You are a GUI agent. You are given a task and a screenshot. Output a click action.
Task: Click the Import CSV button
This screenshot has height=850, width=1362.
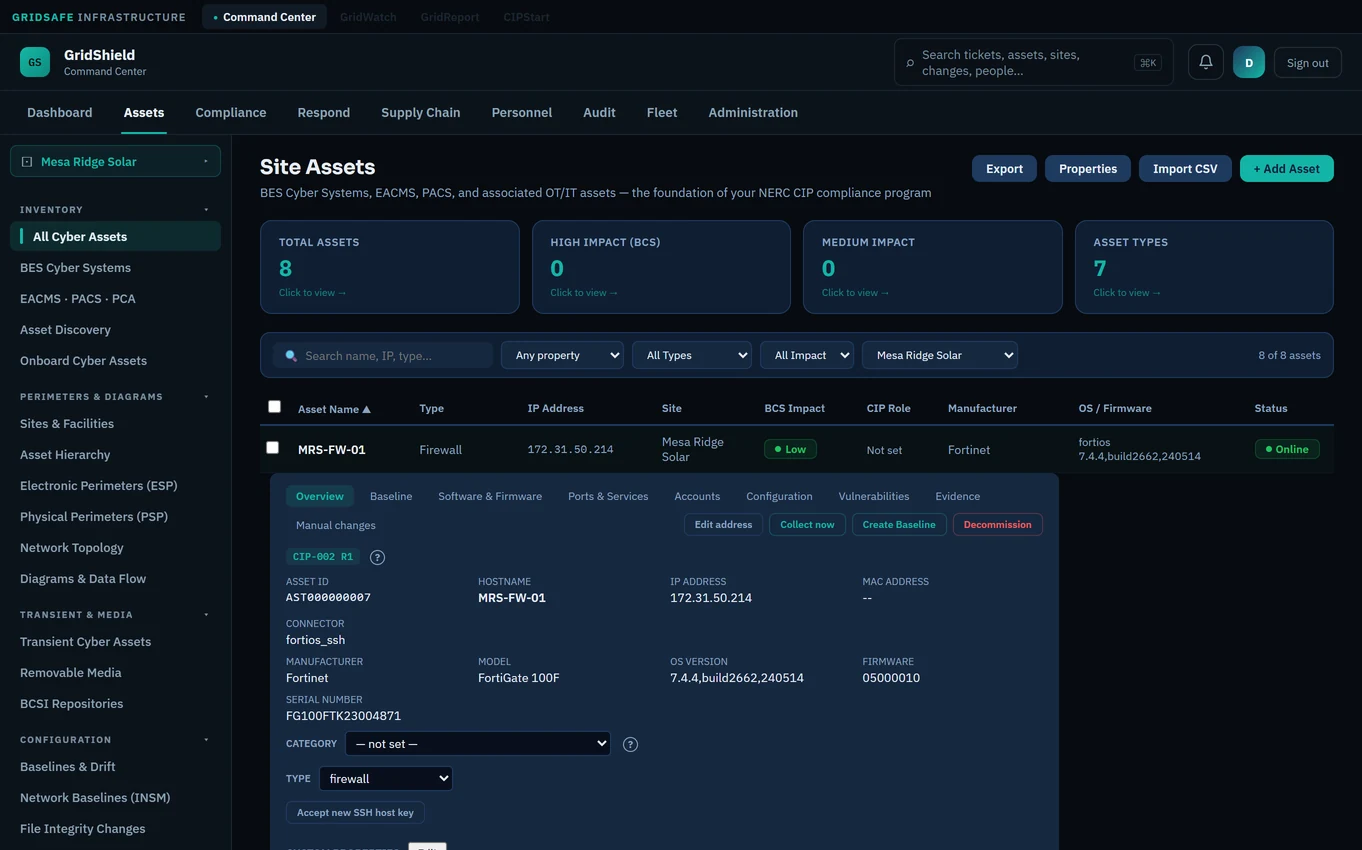tap(1185, 169)
